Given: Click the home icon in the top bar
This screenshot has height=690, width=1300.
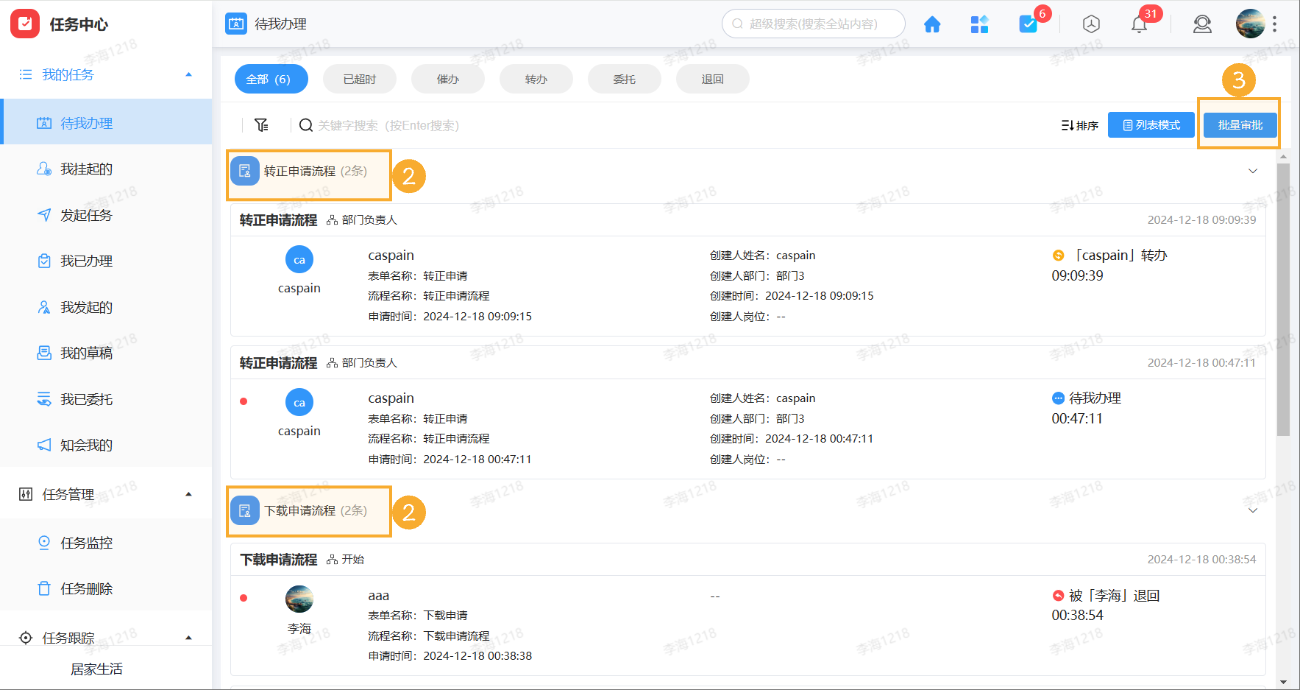Looking at the screenshot, I should (931, 23).
